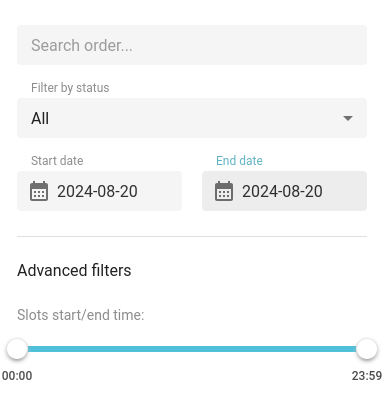Click the 'Filter by status' label
387x403 pixels.
tap(70, 88)
